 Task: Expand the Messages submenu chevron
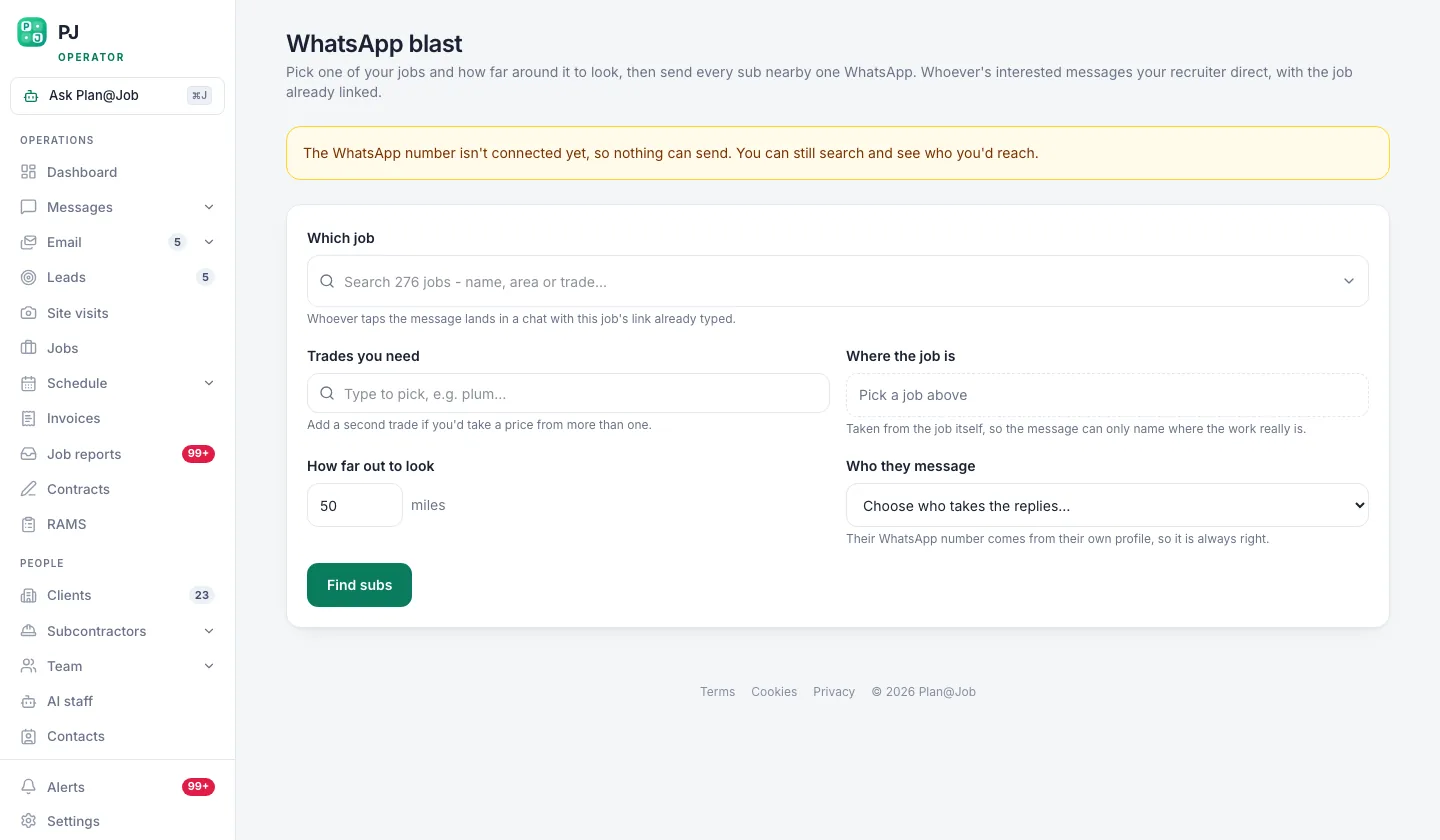209,207
